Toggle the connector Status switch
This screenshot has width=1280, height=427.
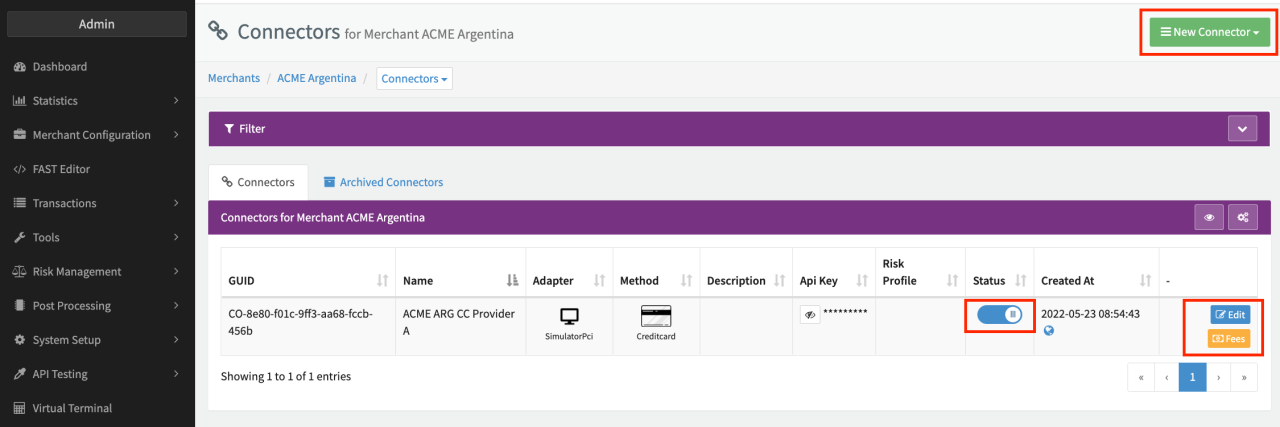(x=999, y=314)
